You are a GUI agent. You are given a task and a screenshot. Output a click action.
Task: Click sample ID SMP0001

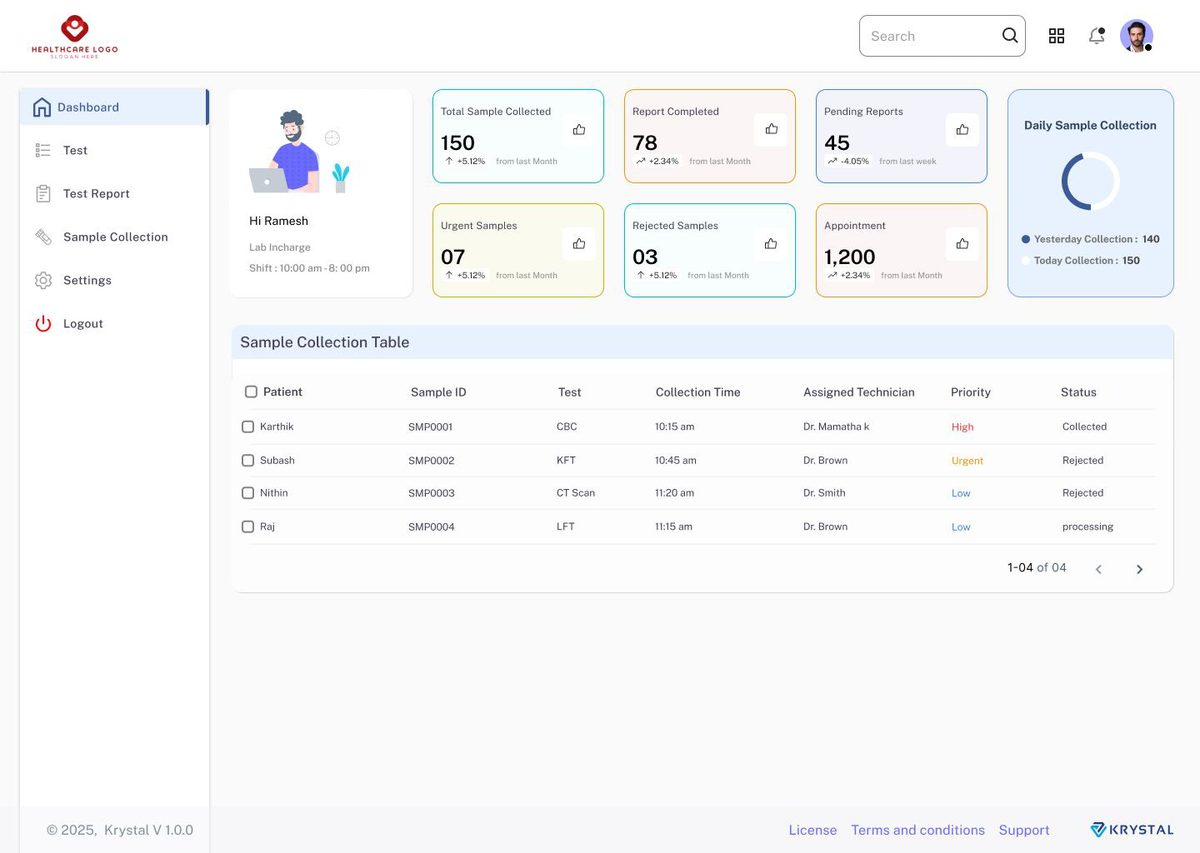pos(430,427)
